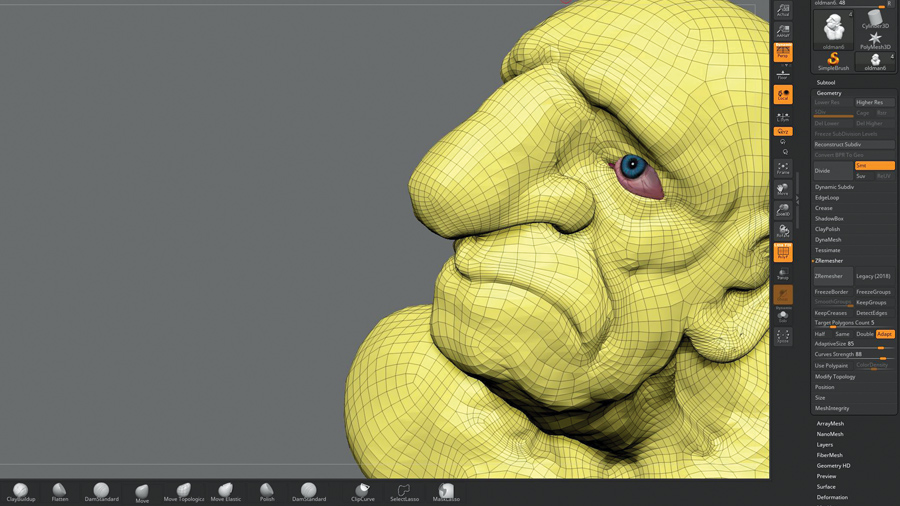Select the ClayBuildup brush
Screen dimensions: 900x506
(21, 492)
